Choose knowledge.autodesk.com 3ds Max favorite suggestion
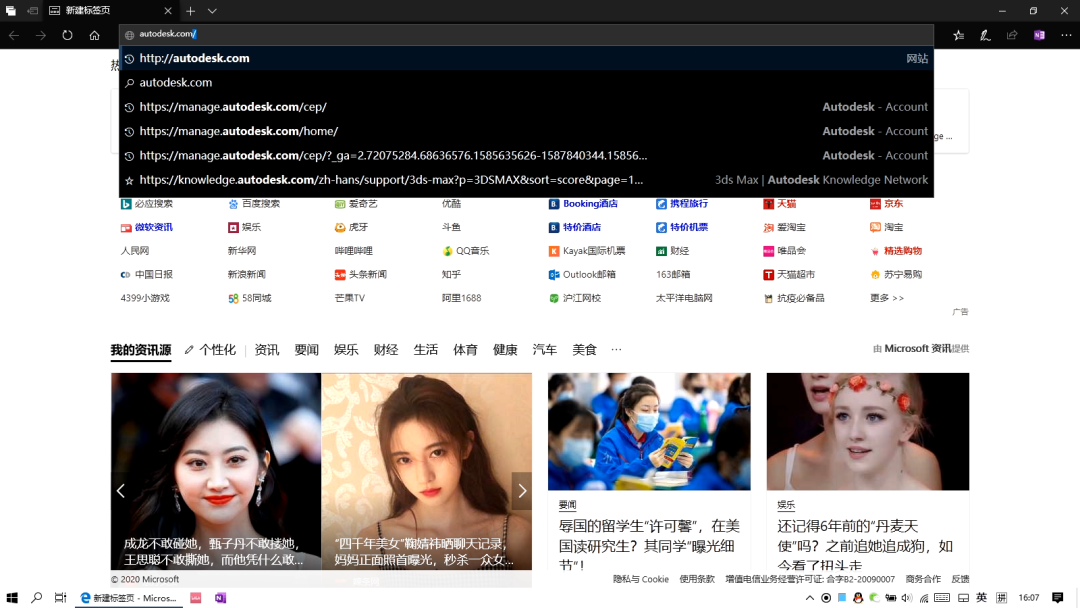The height and width of the screenshot is (608, 1080). click(x=527, y=180)
